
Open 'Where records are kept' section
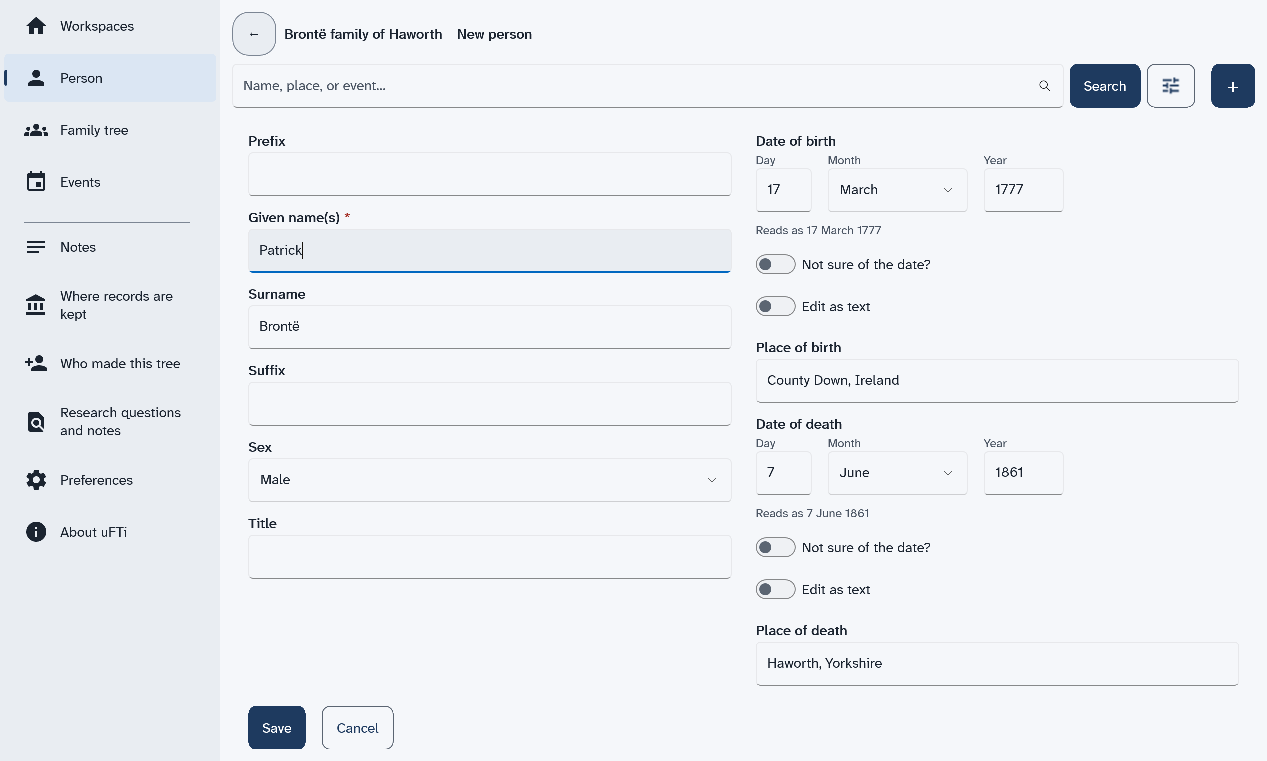click(110, 305)
